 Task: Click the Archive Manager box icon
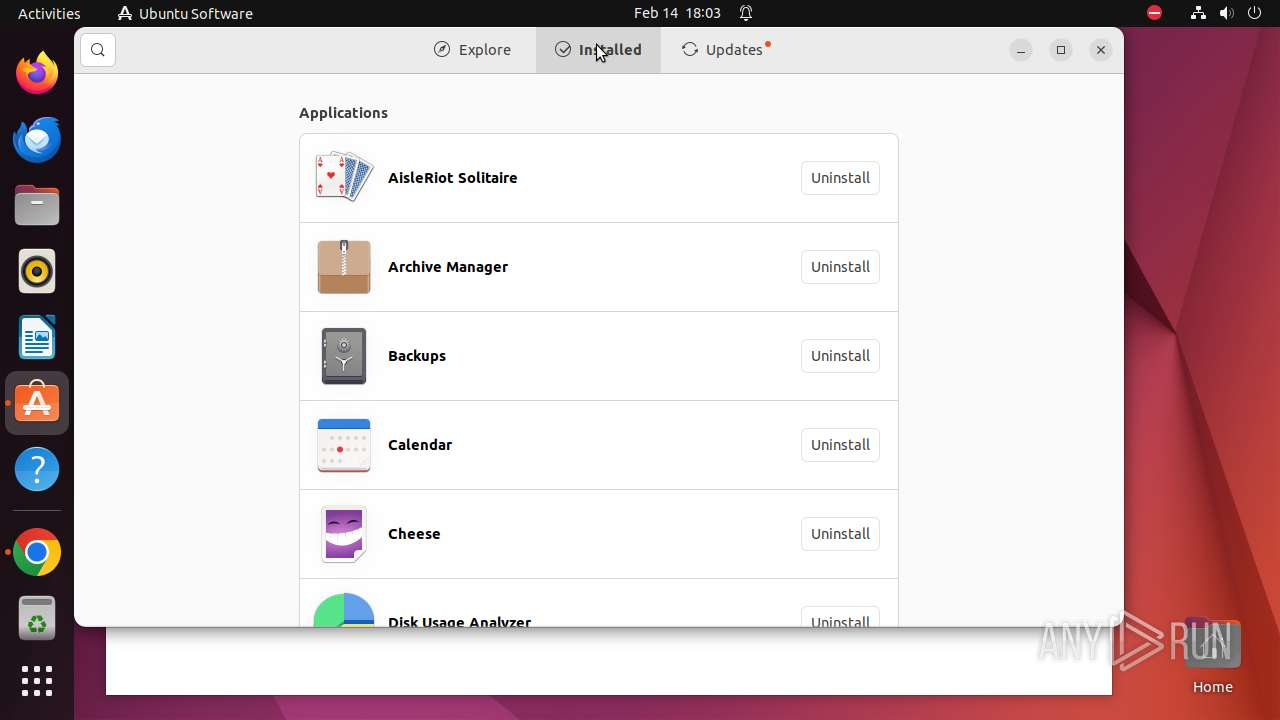click(x=344, y=267)
